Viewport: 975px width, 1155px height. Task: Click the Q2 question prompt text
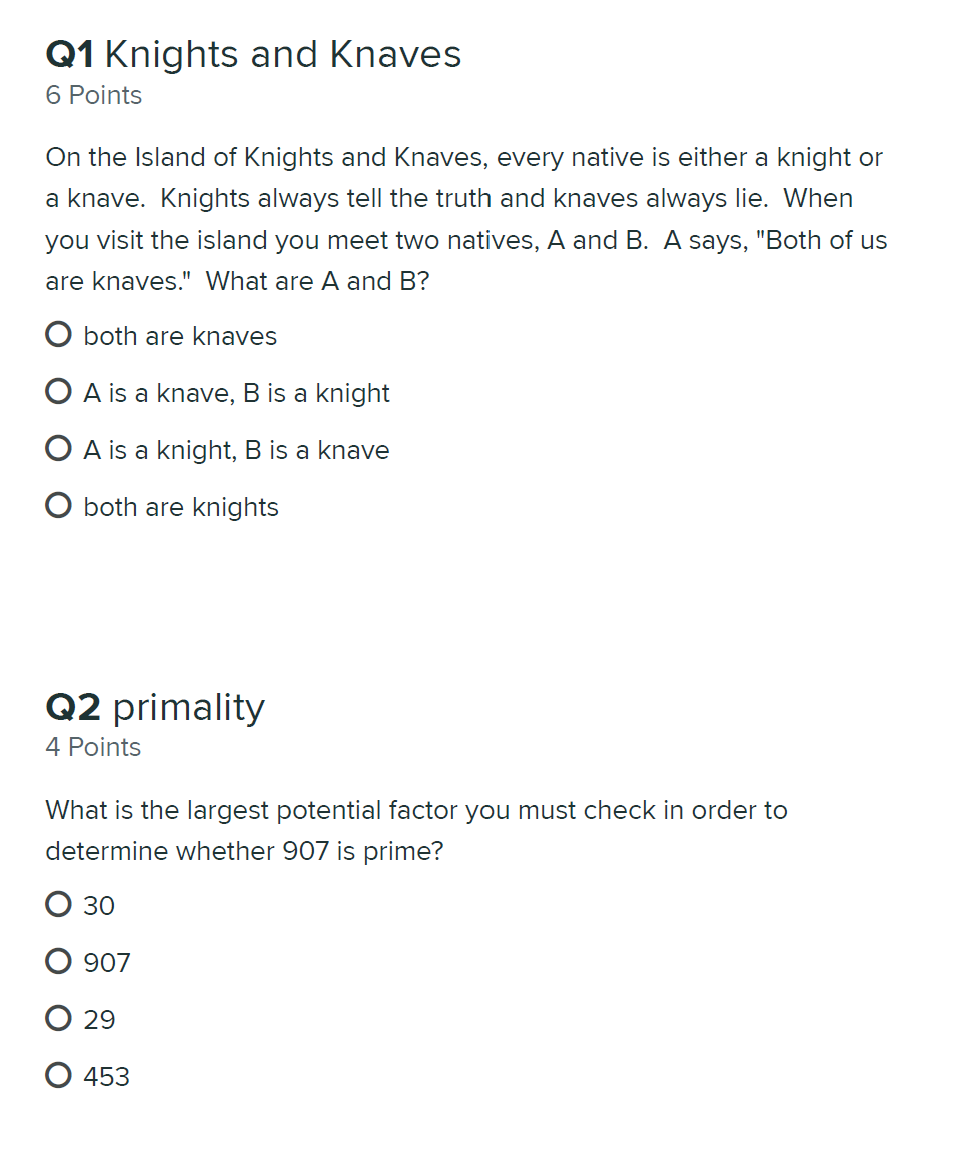tap(416, 831)
